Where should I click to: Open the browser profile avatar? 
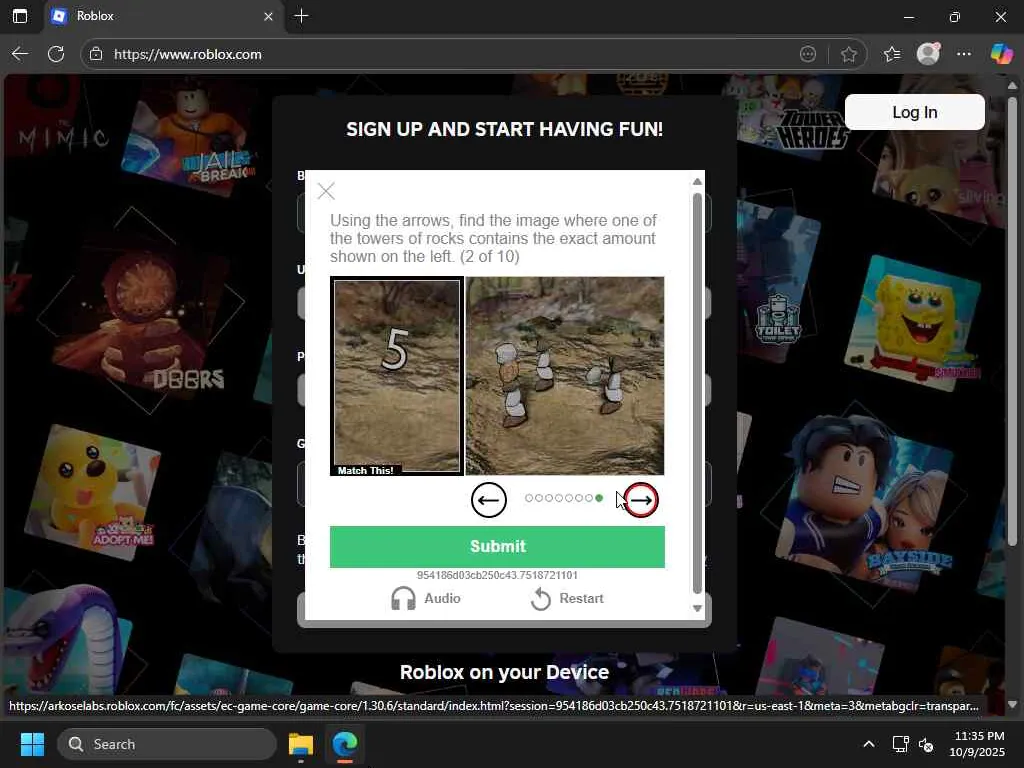tap(928, 54)
